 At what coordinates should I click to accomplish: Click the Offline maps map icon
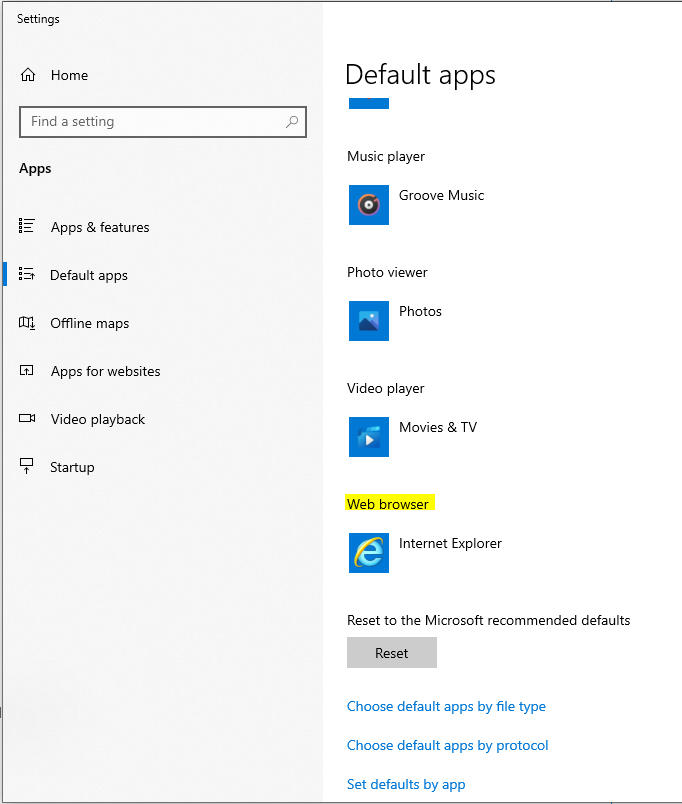click(27, 323)
